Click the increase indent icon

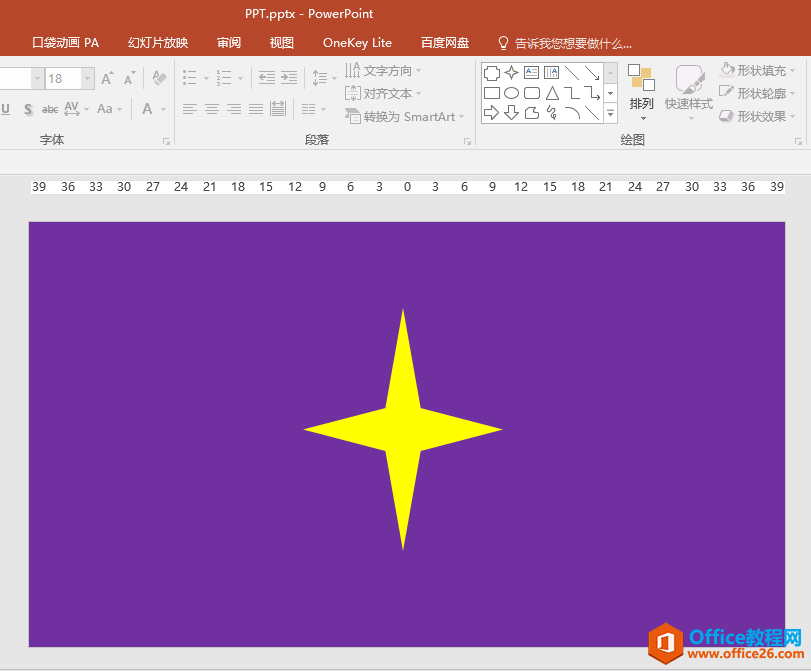pos(289,78)
